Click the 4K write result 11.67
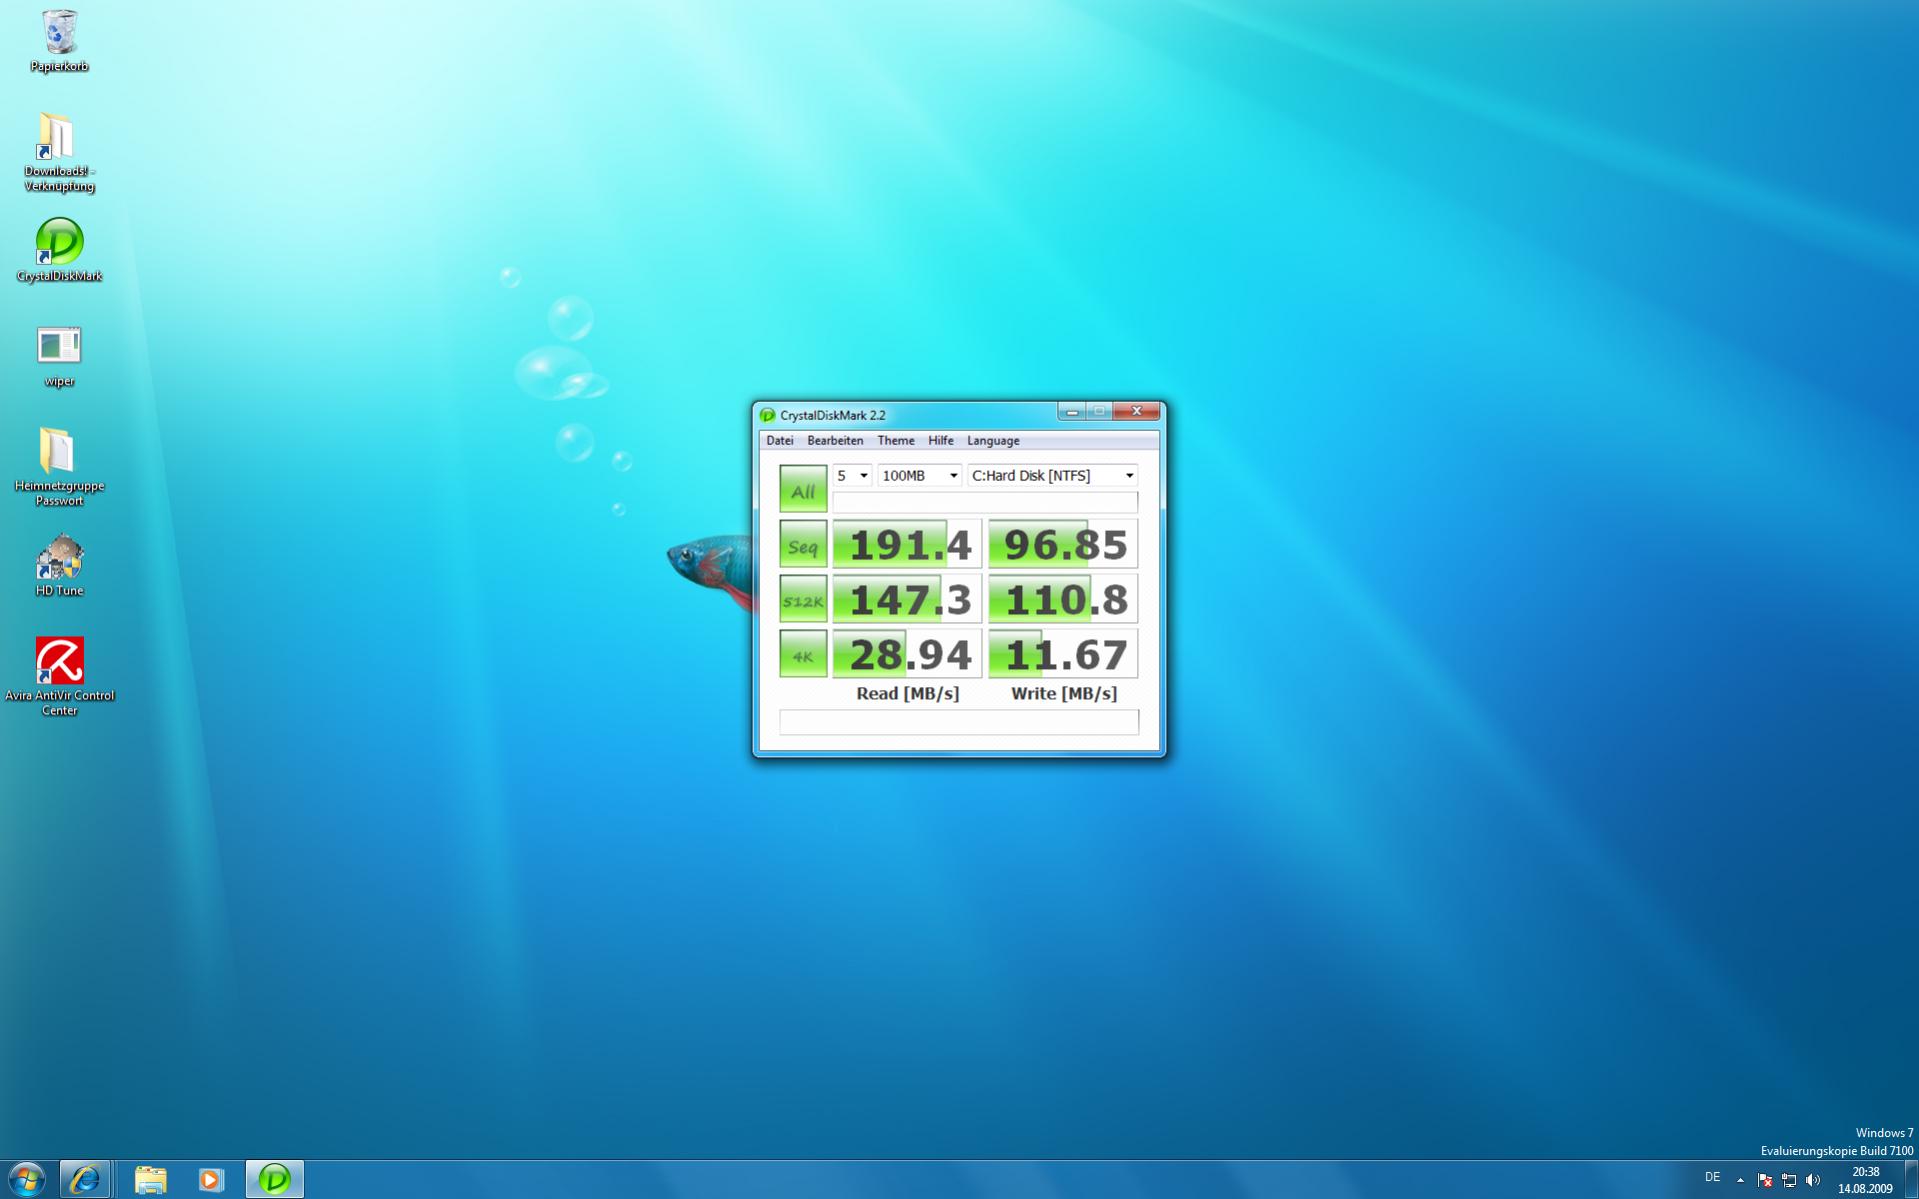The height and width of the screenshot is (1199, 1919). click(x=1063, y=655)
